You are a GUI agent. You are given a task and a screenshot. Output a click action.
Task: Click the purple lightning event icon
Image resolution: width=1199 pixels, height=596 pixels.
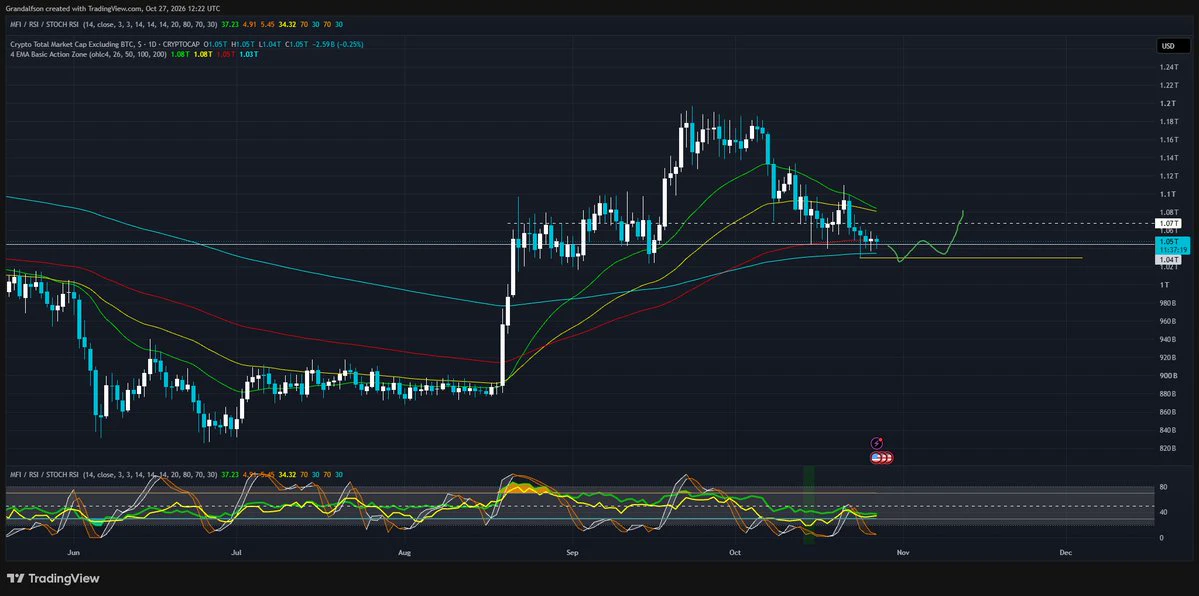tap(878, 443)
